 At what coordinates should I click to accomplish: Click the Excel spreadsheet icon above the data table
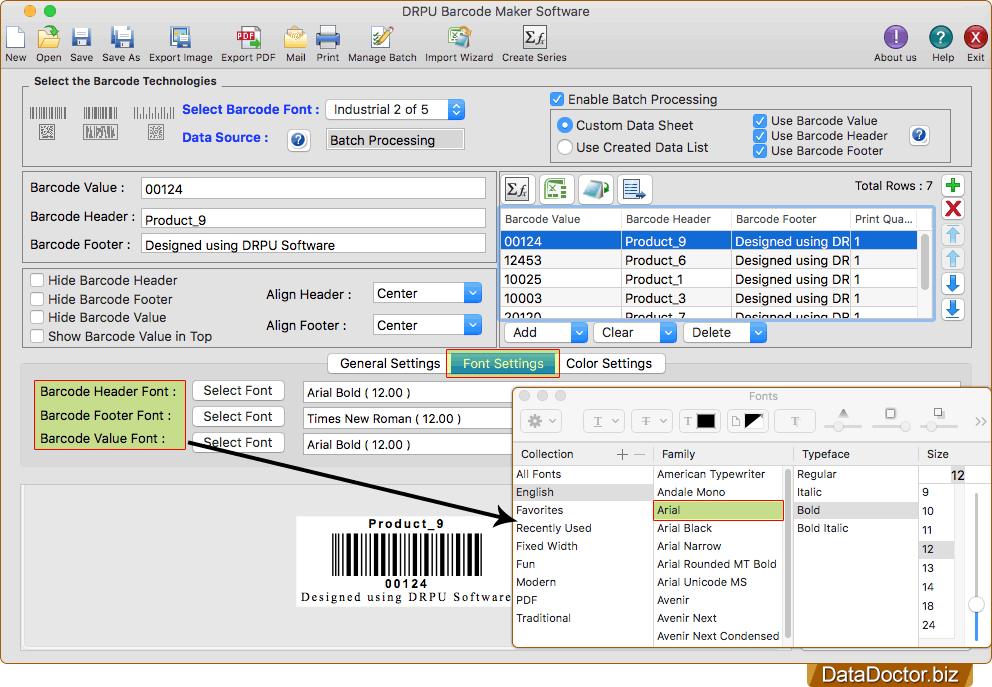557,189
